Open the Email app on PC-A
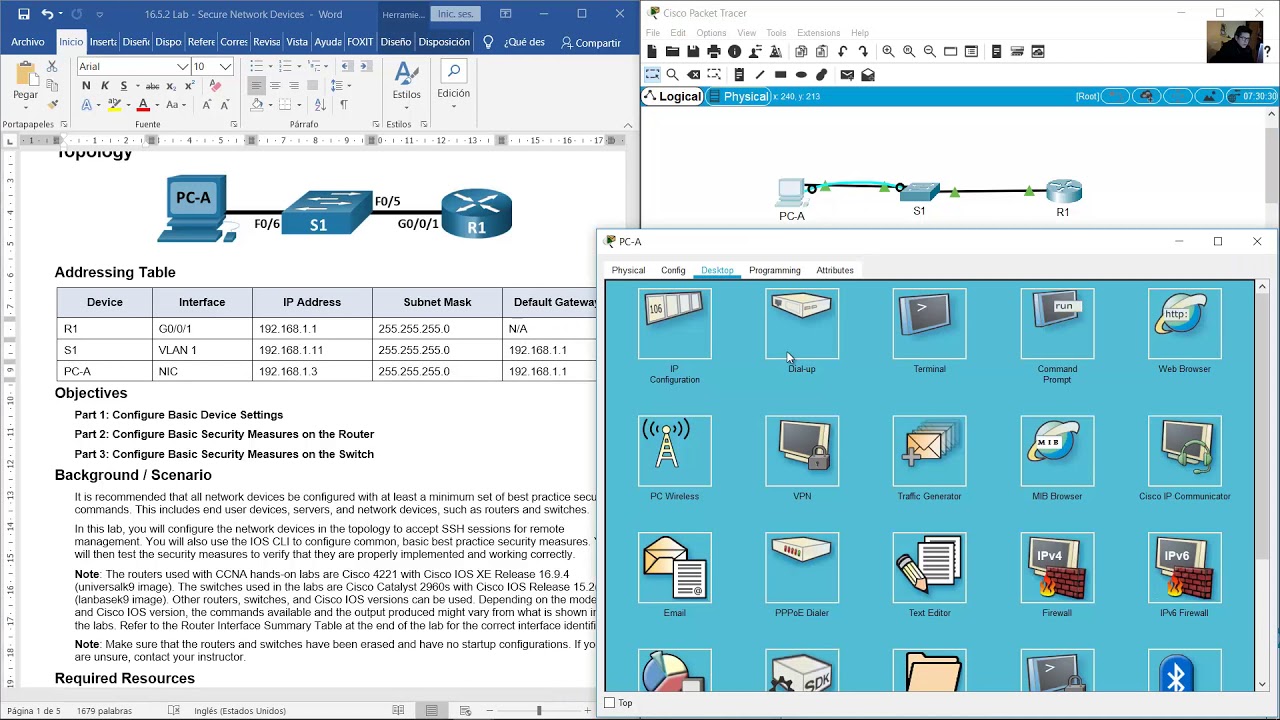The height and width of the screenshot is (720, 1280). coord(675,568)
